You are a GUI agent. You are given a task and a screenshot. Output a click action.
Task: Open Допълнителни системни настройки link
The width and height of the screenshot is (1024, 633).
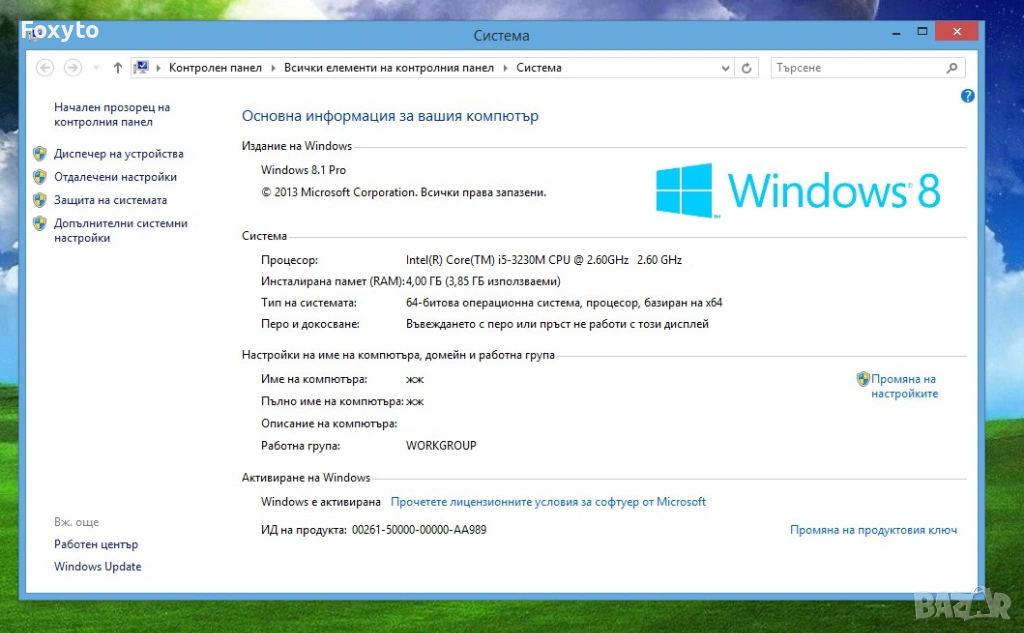[120, 231]
